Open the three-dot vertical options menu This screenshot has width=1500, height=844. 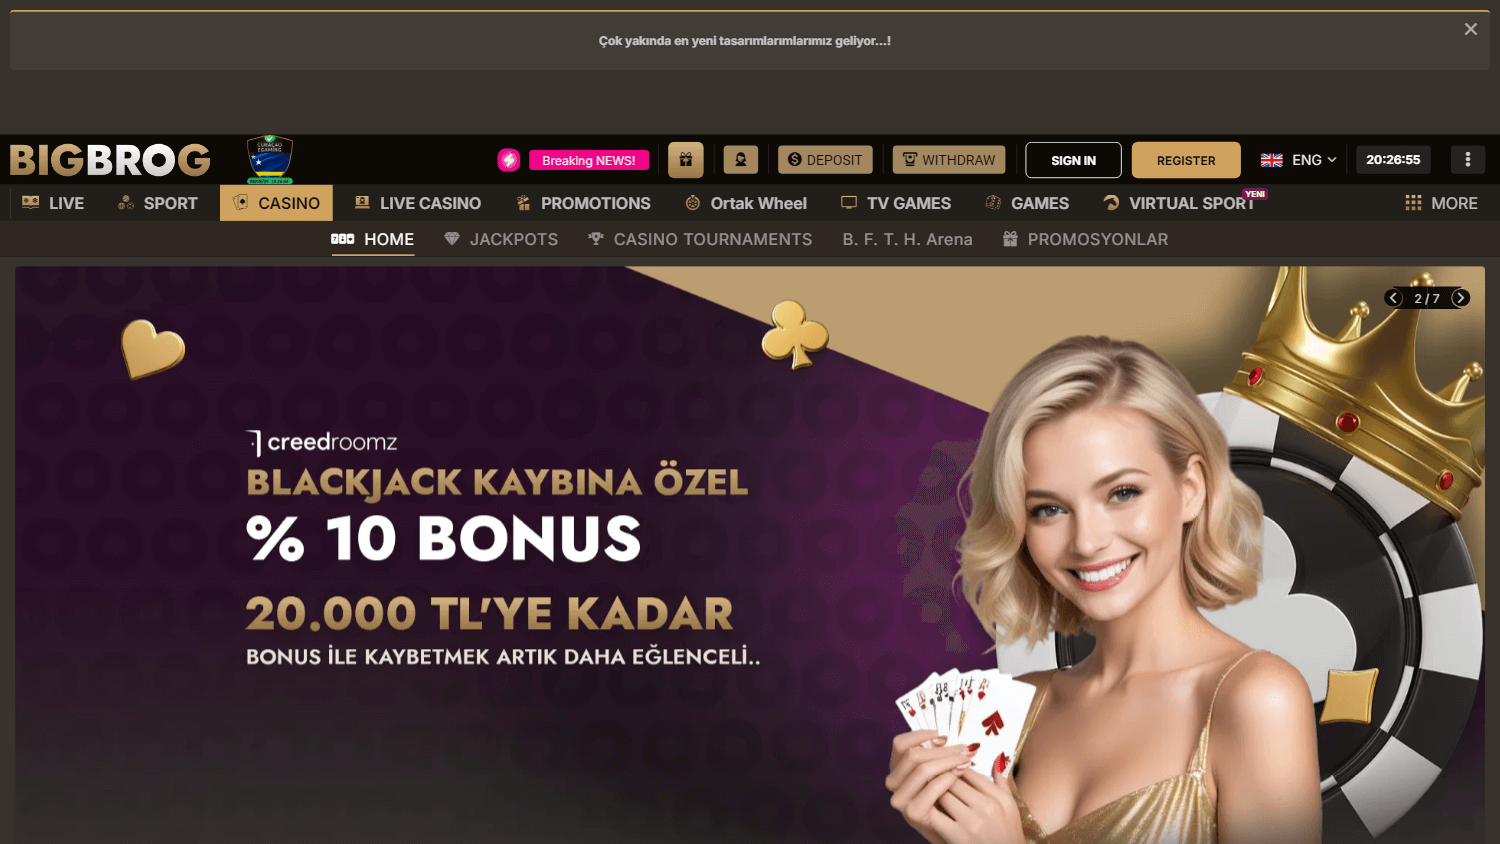[1467, 160]
